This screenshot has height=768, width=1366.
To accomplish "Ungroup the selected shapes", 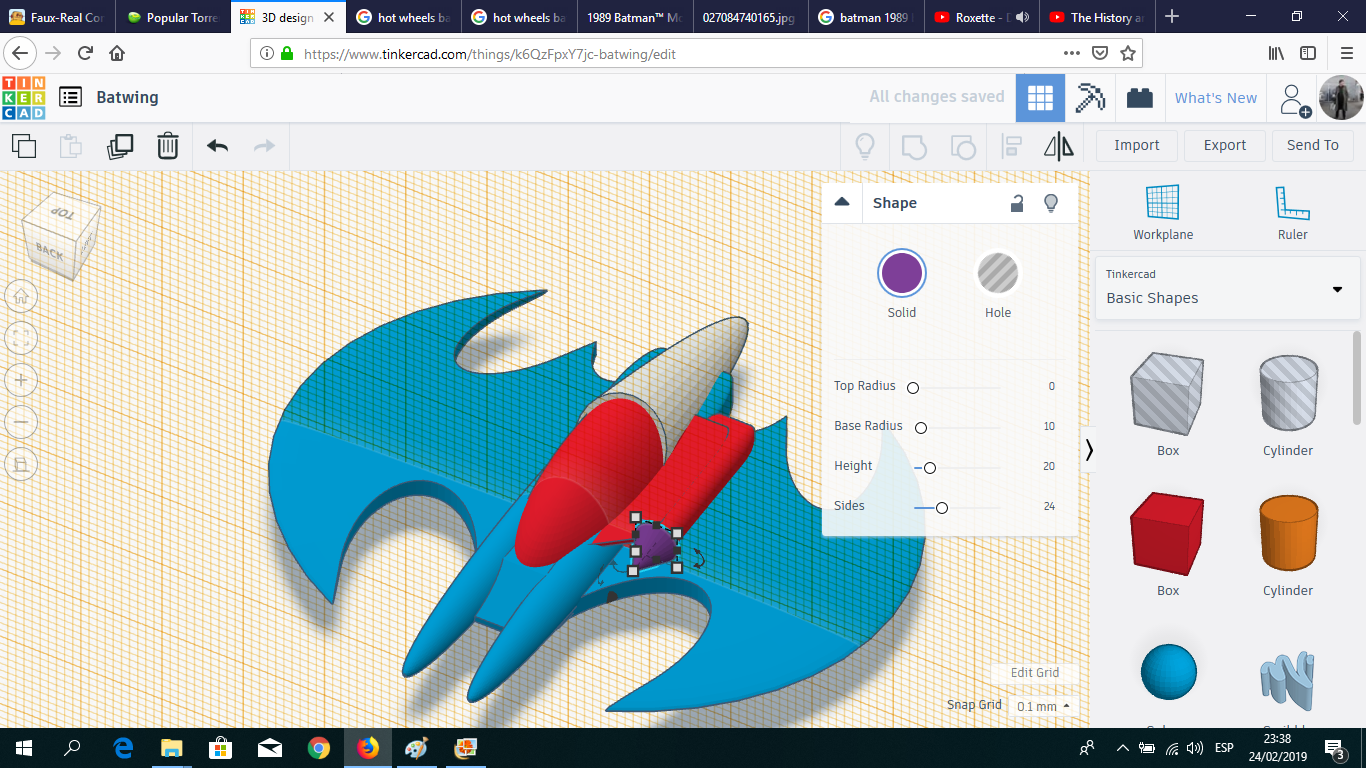I will point(962,146).
